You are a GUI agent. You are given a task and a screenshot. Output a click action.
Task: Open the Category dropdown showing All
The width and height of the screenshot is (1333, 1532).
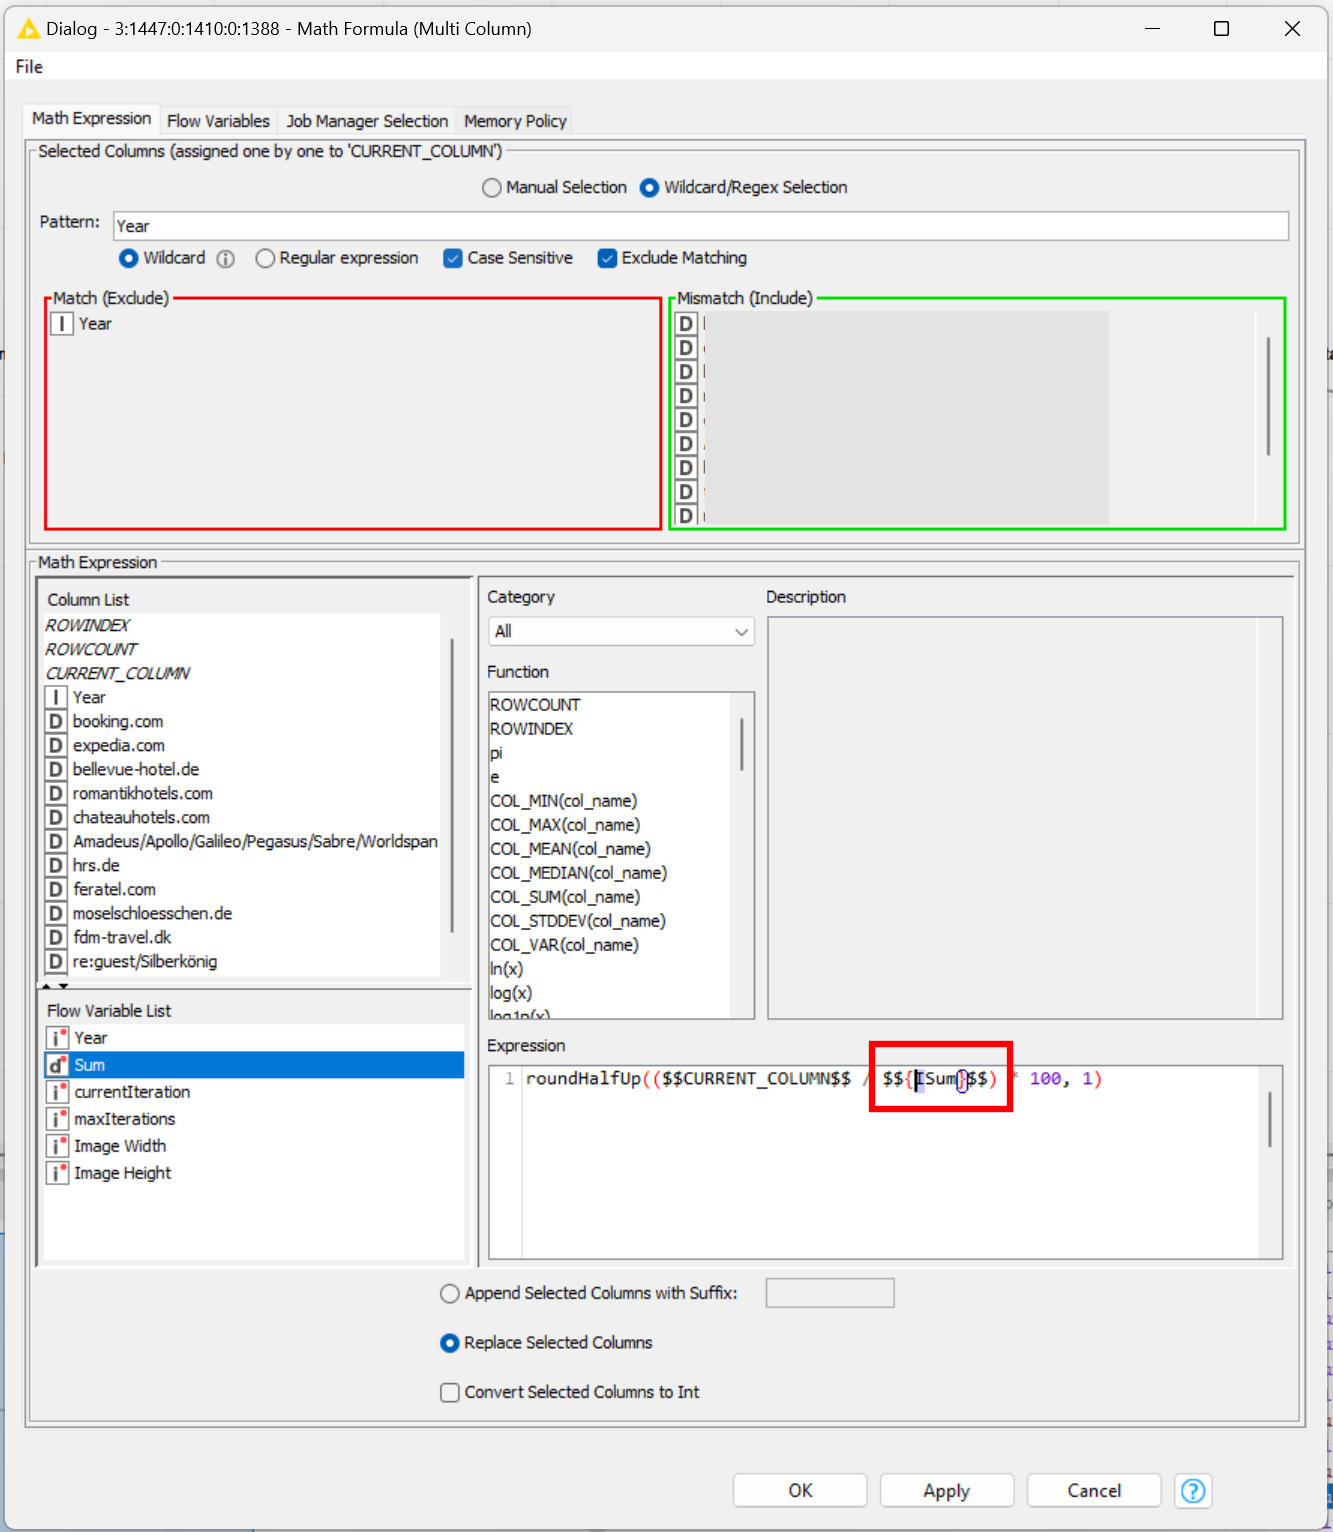point(621,631)
